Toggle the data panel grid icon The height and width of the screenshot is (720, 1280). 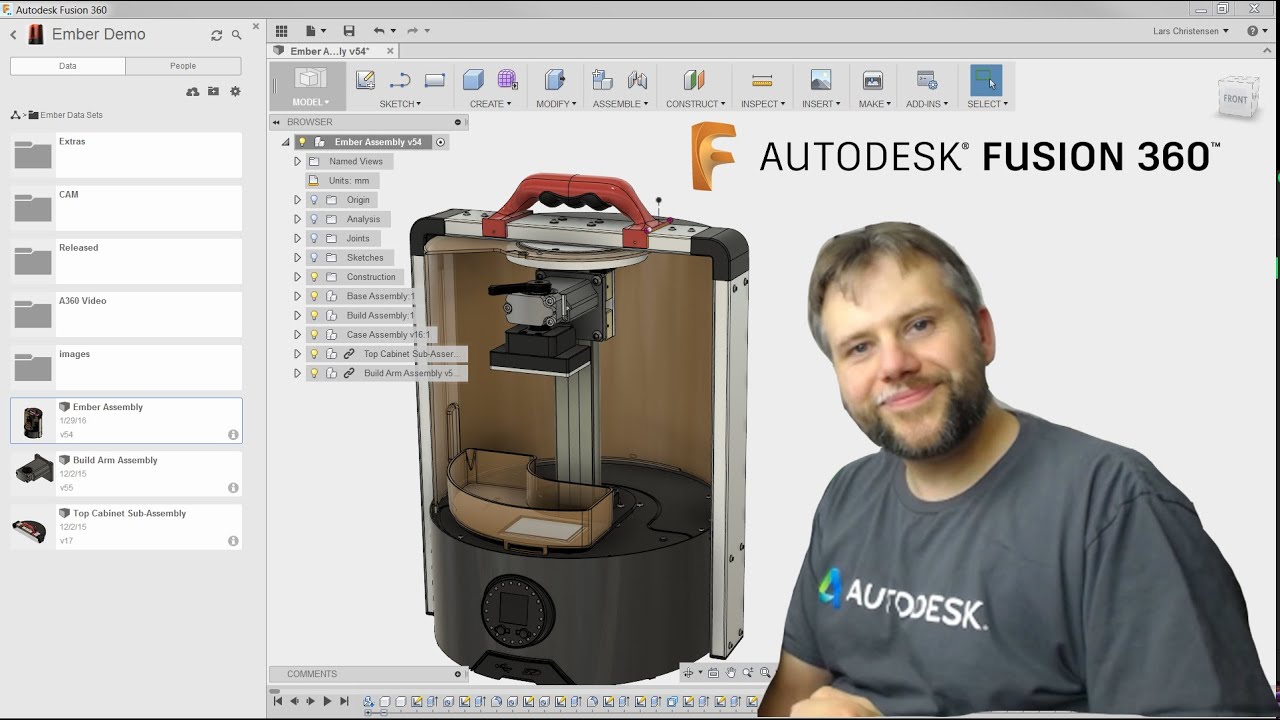point(282,31)
